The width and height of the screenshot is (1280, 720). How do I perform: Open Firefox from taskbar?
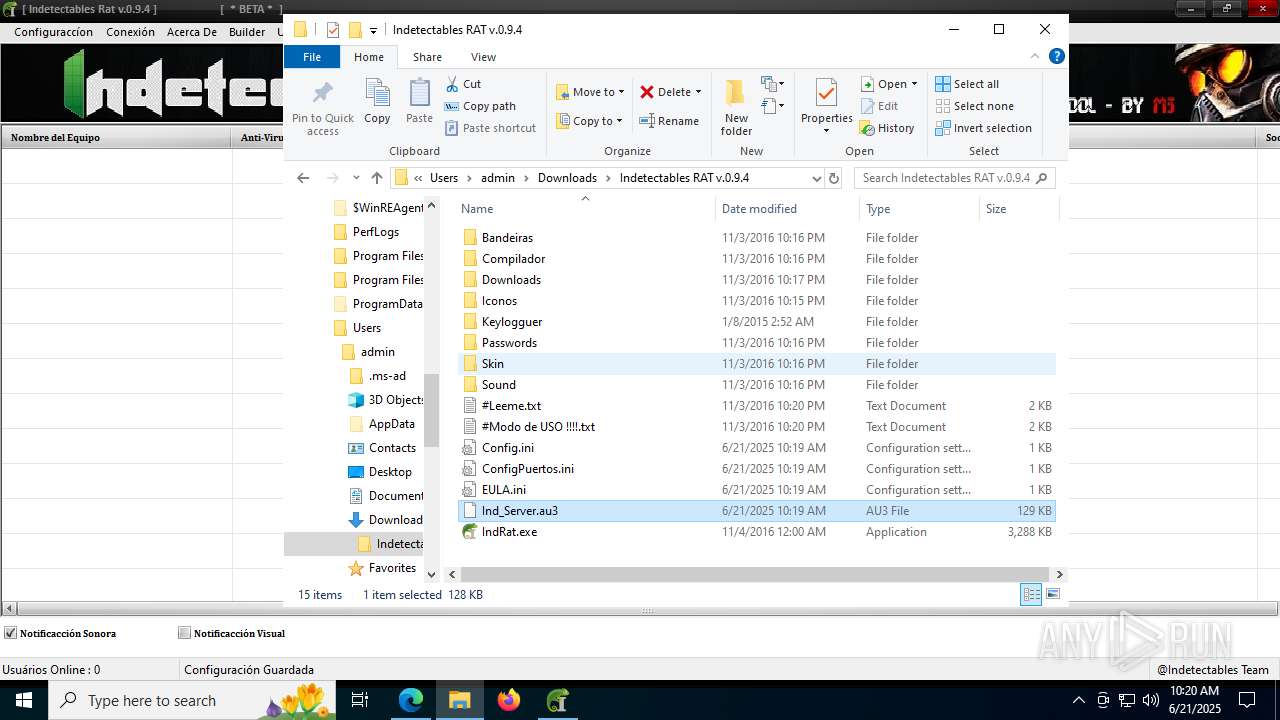(509, 701)
